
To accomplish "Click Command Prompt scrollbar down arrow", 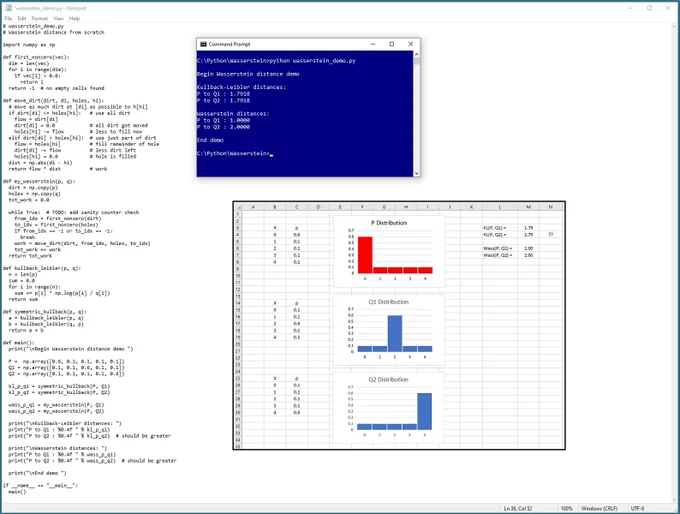I will [x=417, y=173].
